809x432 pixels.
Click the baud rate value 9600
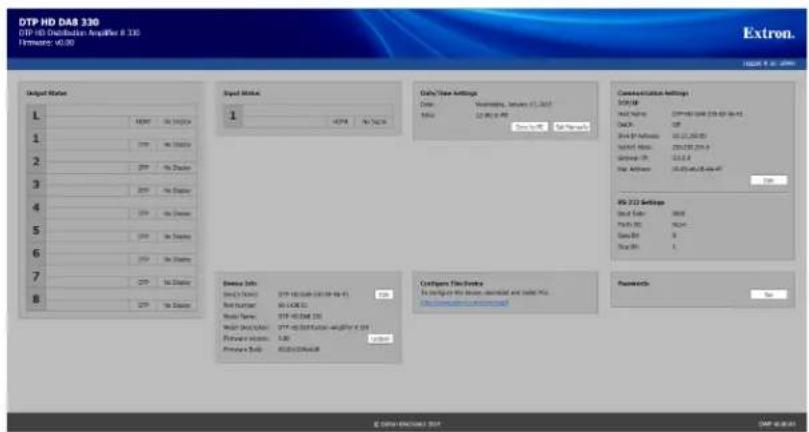point(678,213)
